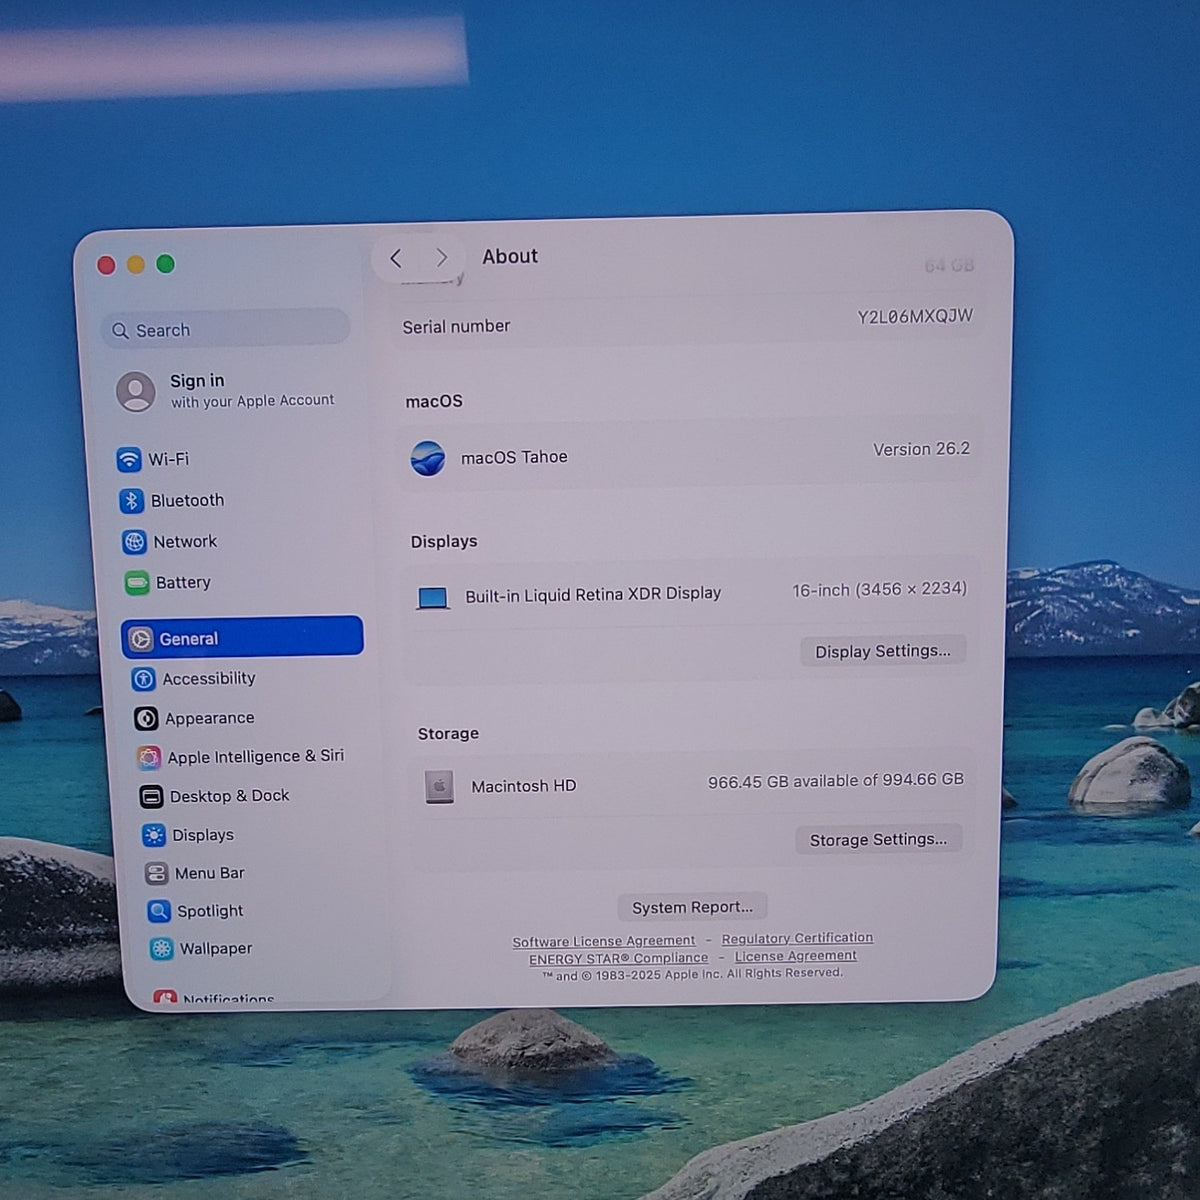Open the Spotlight magnifier icon
Screen dimensions: 1200x1200
coord(158,911)
